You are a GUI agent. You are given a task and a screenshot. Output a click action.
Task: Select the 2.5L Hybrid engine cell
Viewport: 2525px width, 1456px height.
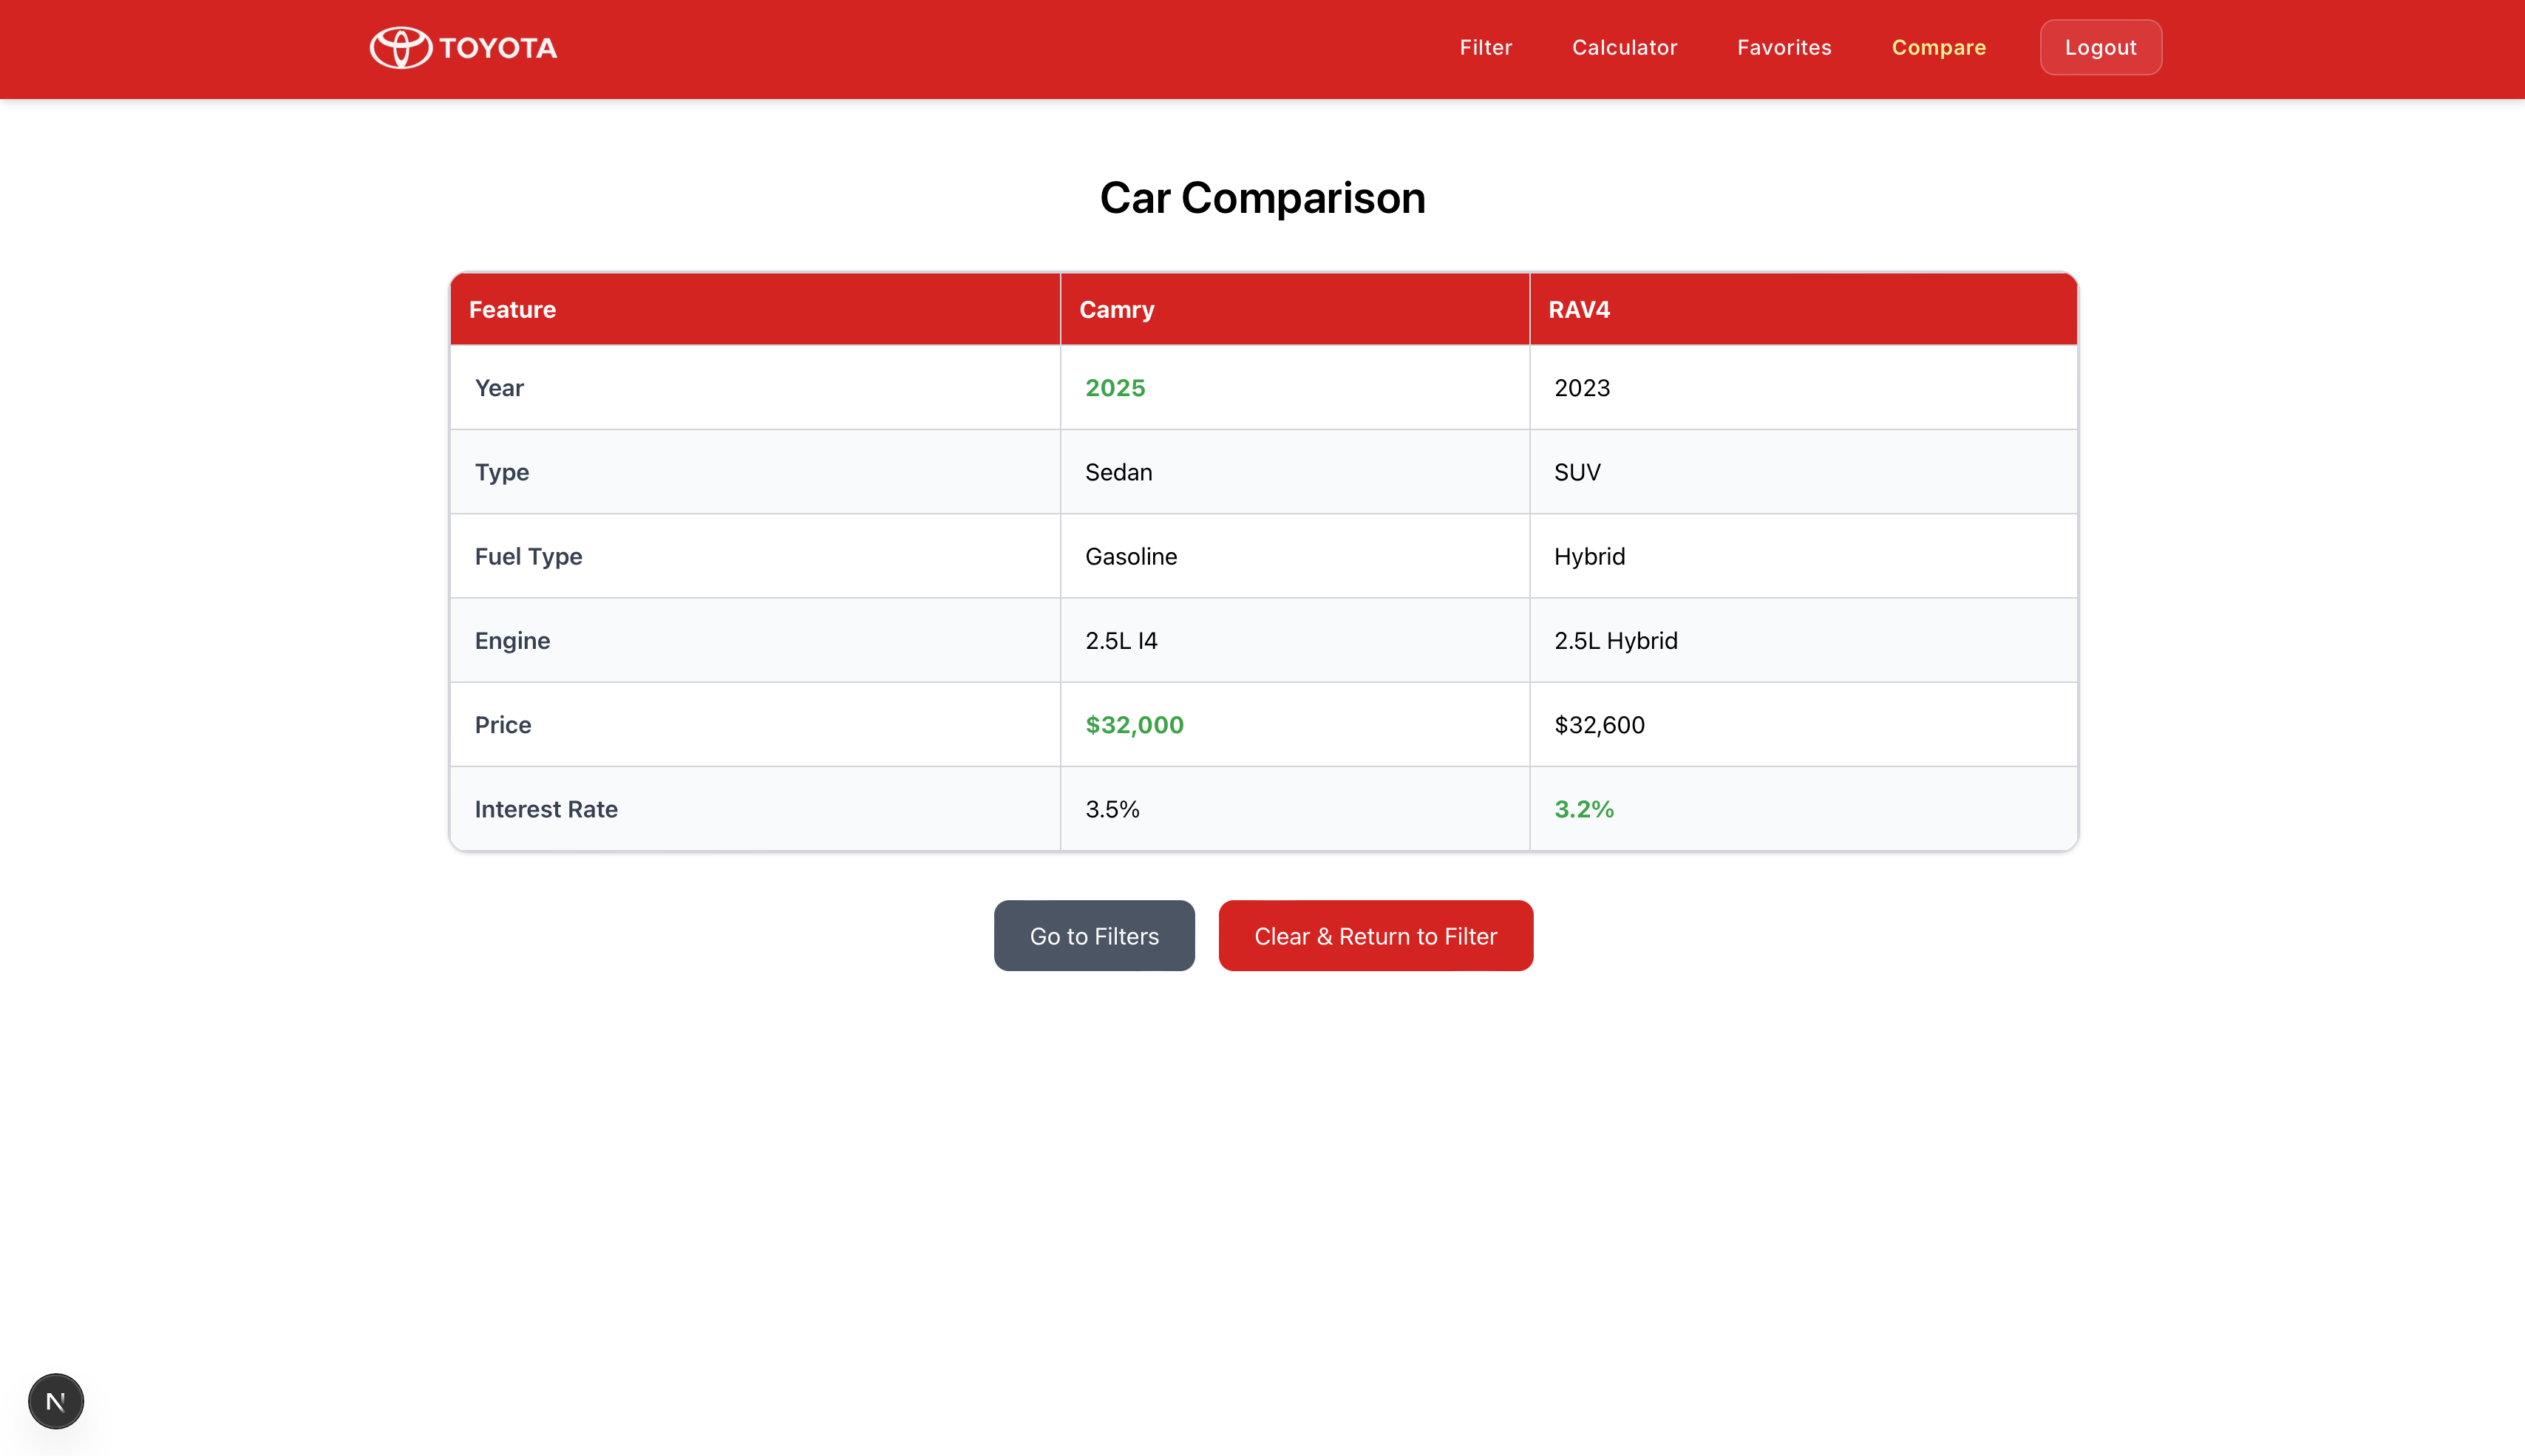point(1615,641)
